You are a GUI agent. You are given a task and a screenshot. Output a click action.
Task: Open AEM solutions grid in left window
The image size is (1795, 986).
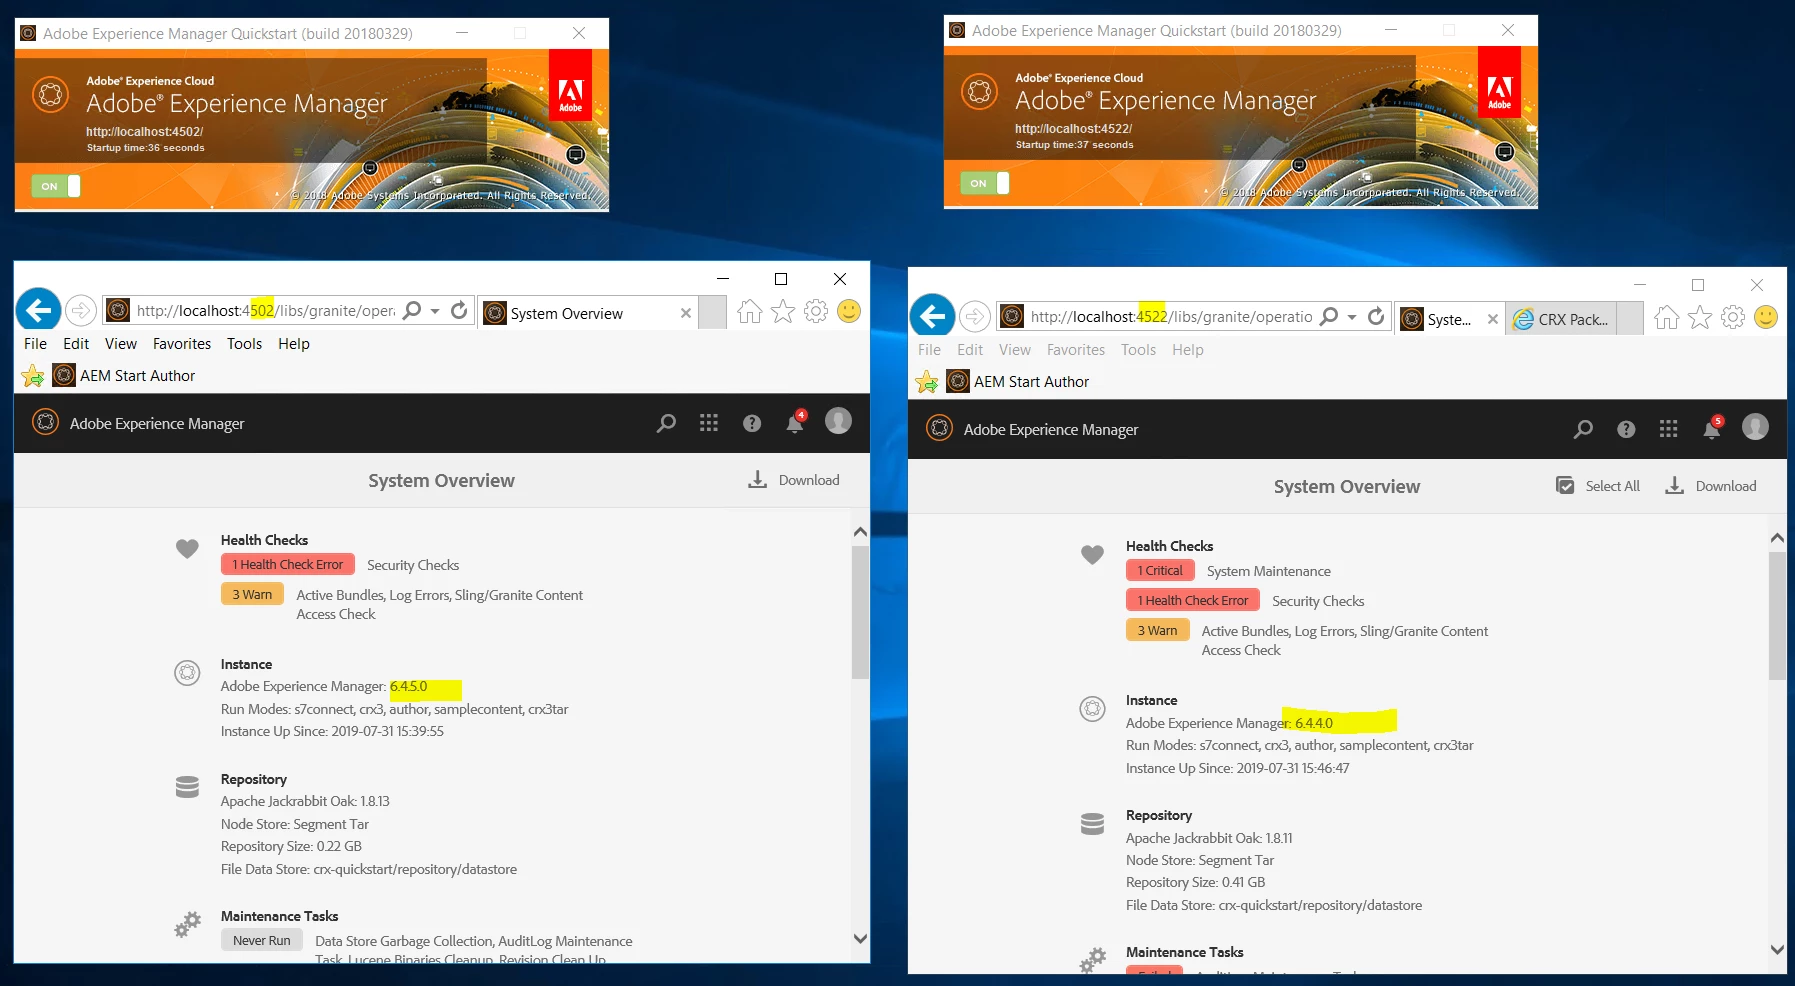click(x=709, y=423)
